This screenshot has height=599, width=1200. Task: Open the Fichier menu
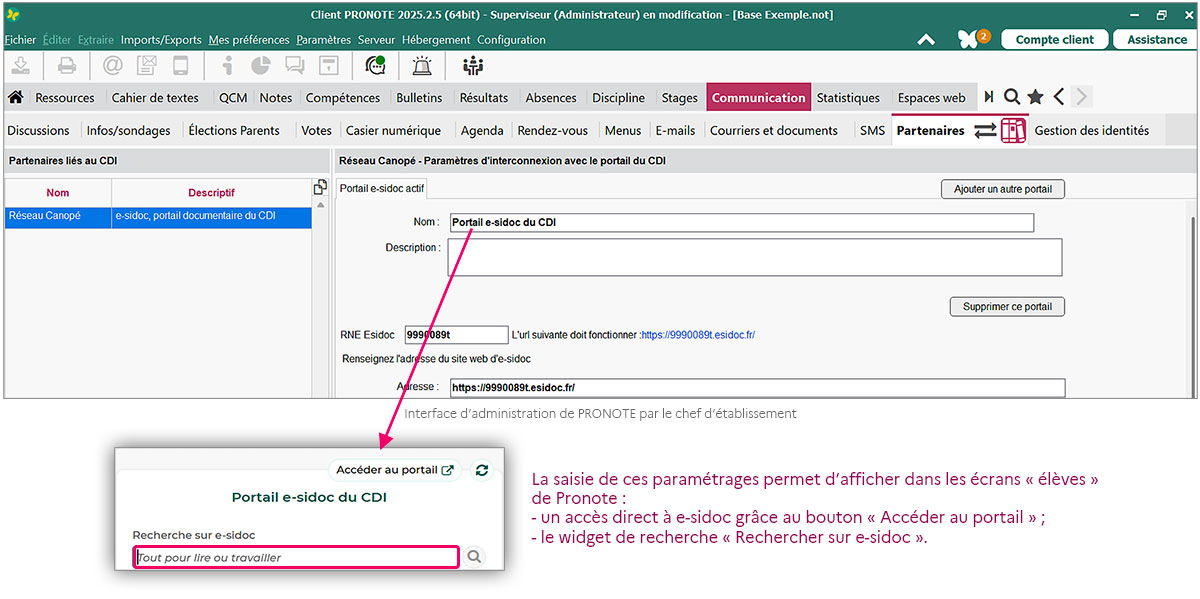pos(20,40)
